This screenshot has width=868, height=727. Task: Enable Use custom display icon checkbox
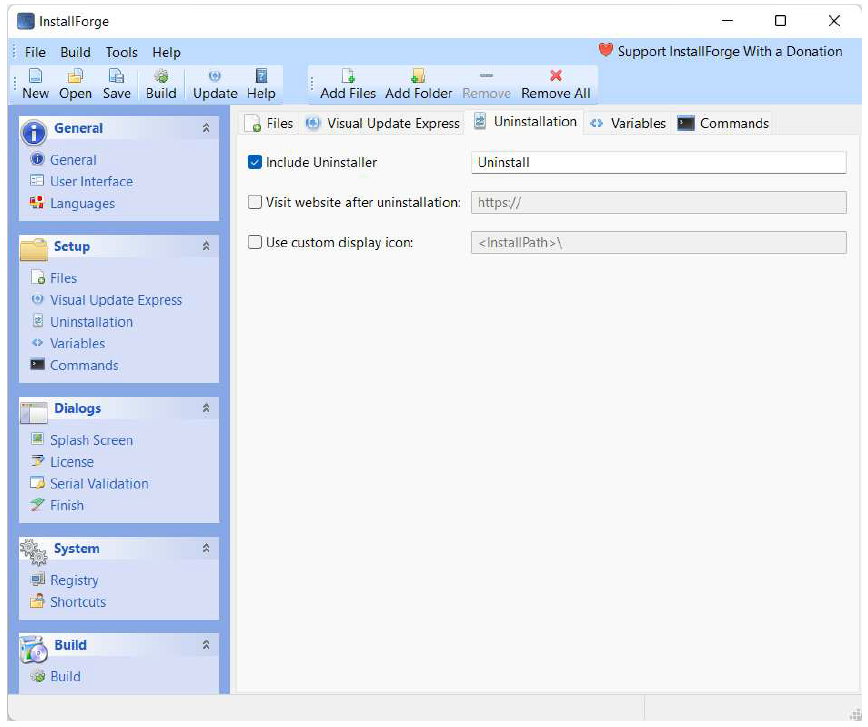[255, 242]
